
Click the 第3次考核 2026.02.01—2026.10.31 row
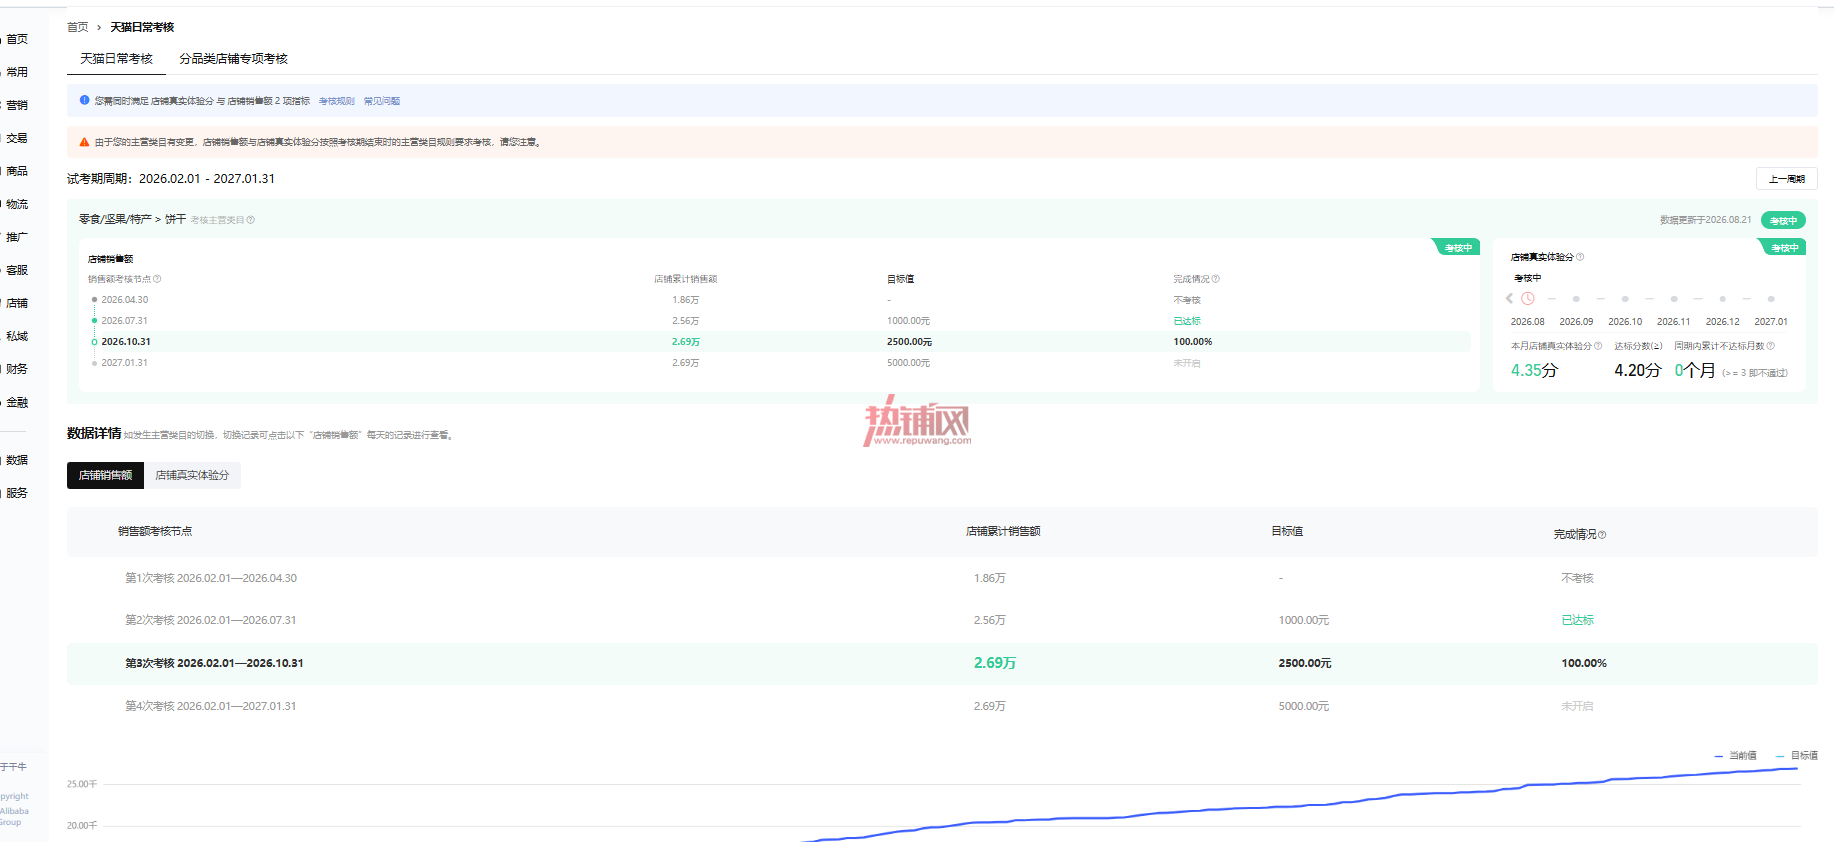point(942,663)
